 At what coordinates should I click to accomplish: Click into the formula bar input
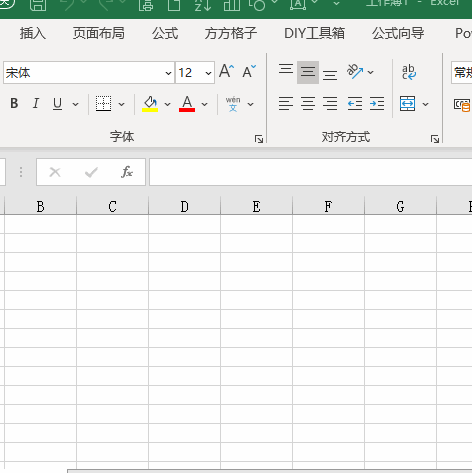311,172
